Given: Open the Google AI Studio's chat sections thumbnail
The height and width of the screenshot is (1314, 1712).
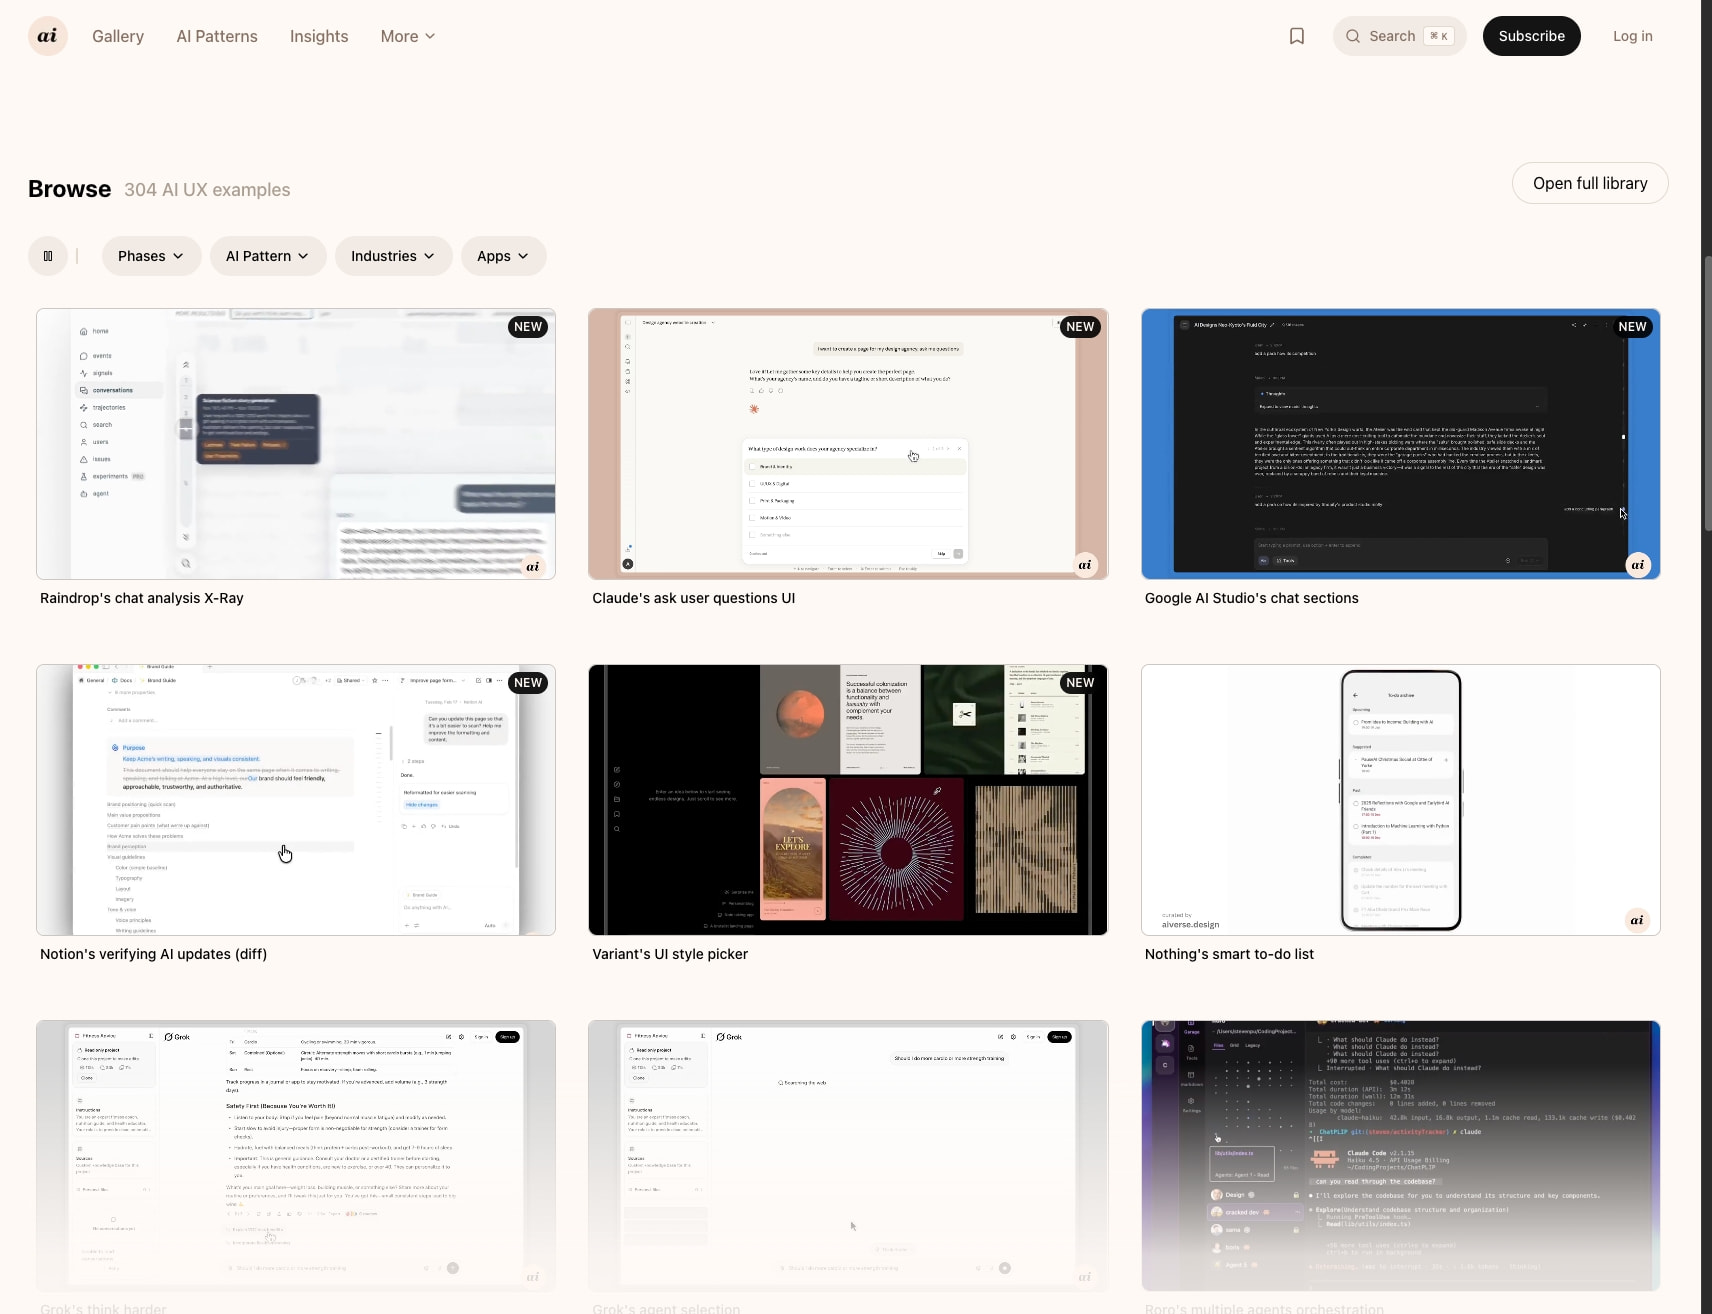Looking at the screenshot, I should [1400, 444].
